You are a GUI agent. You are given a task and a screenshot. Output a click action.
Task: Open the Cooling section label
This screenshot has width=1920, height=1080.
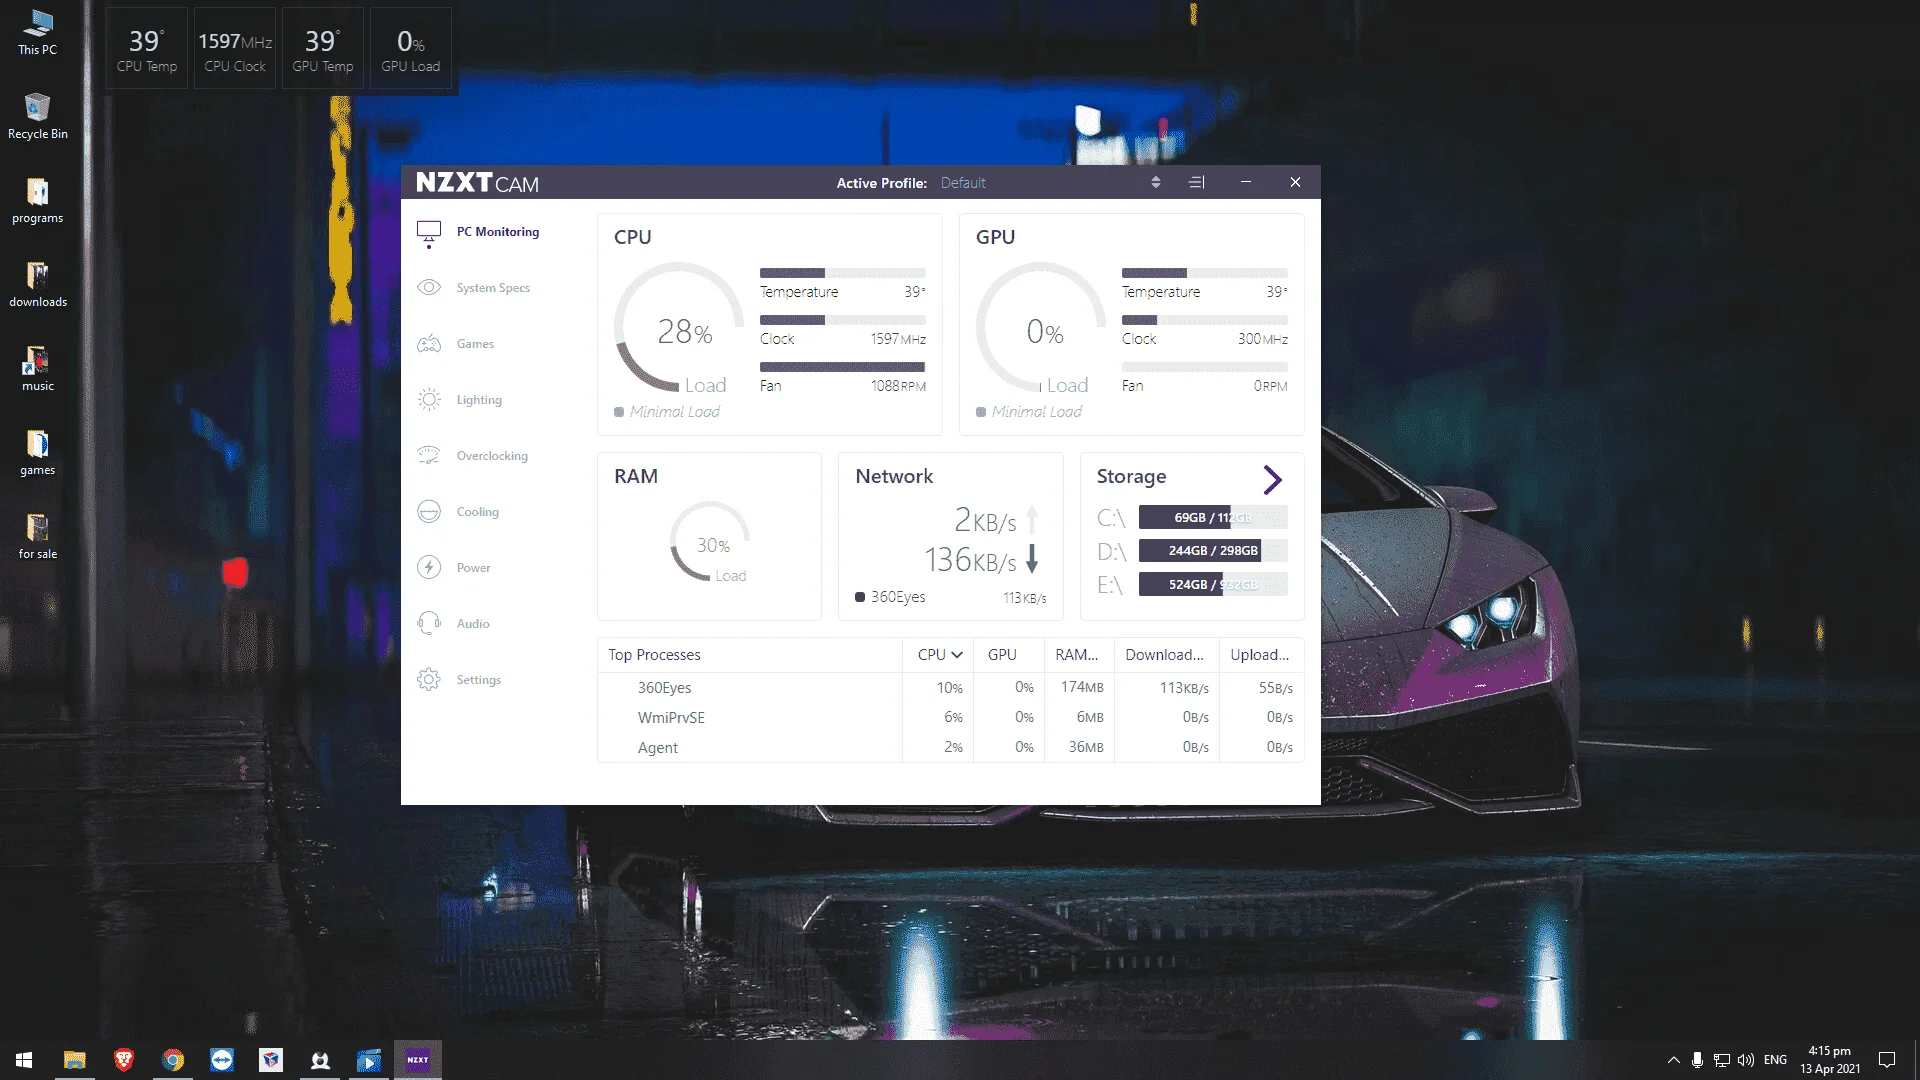point(477,512)
